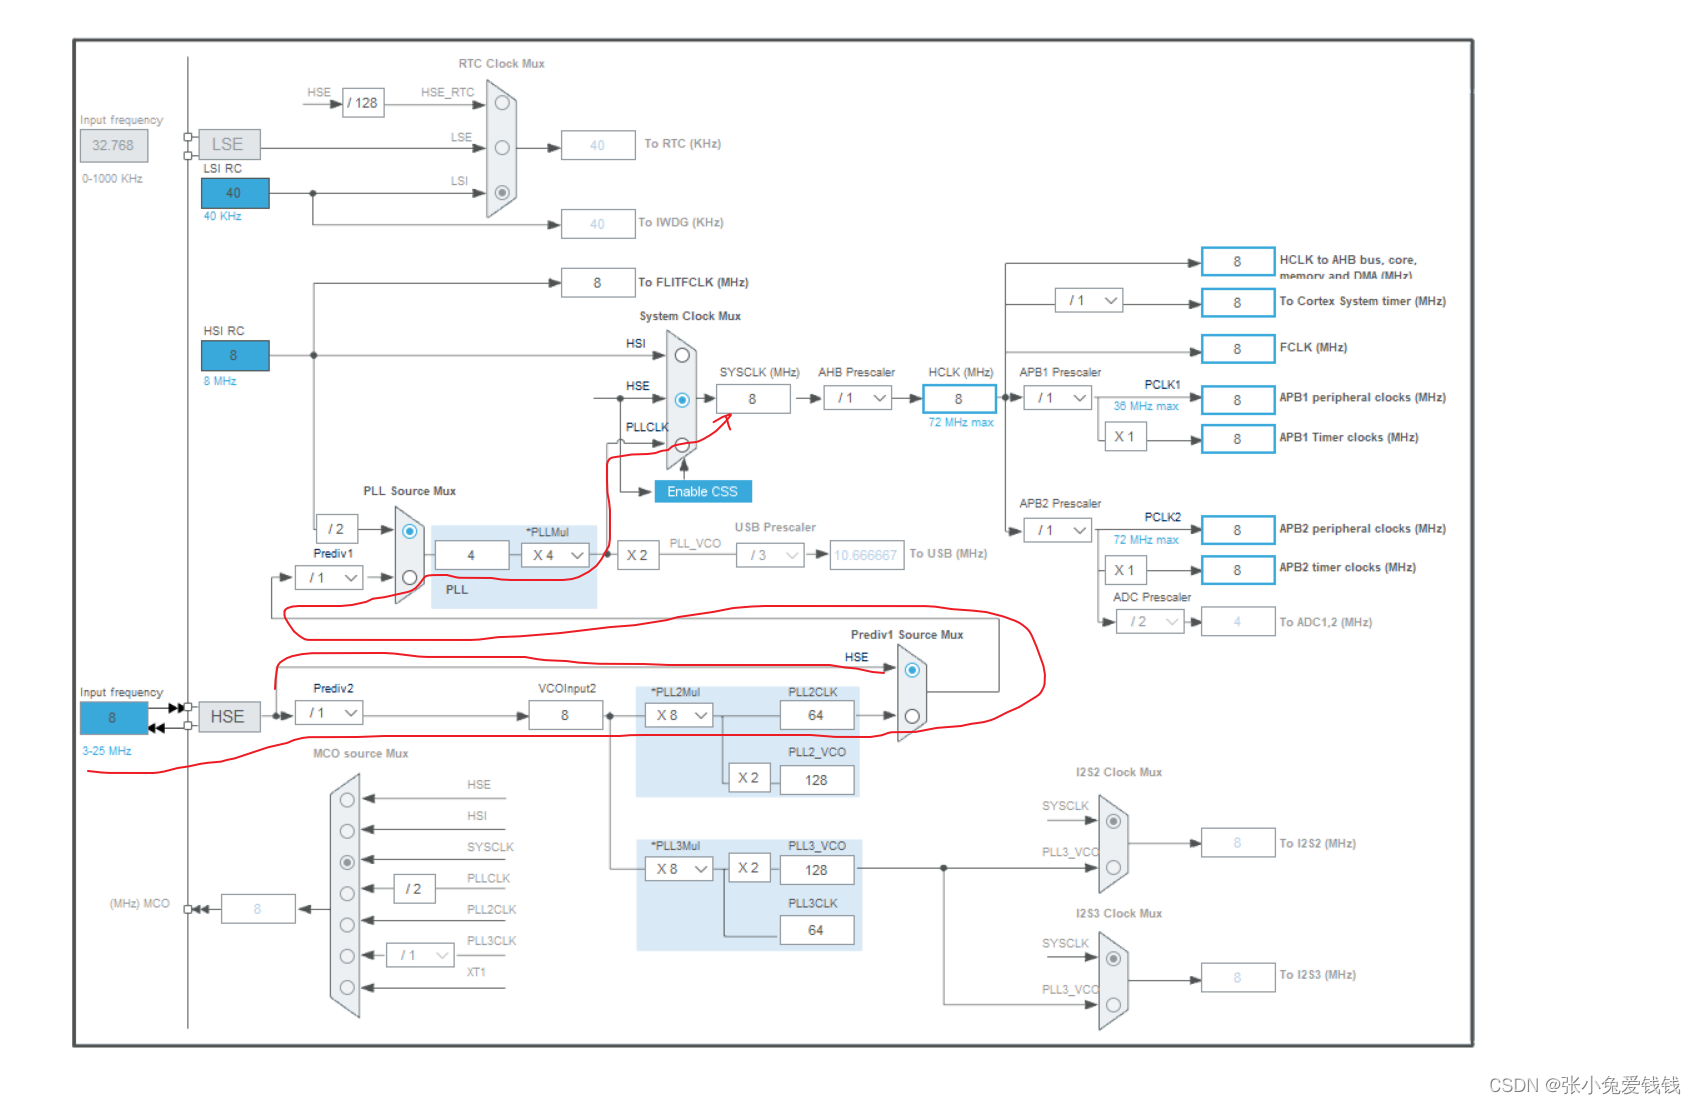Select PLL3_VCO in I2S3 Clock Mux

coord(1113,1004)
